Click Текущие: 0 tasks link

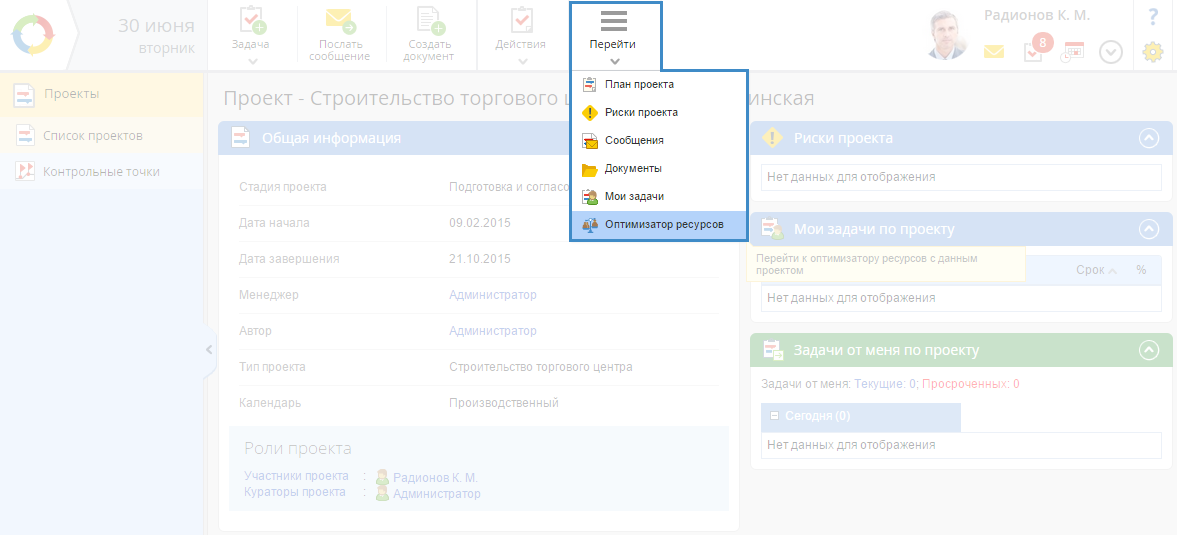(x=886, y=383)
